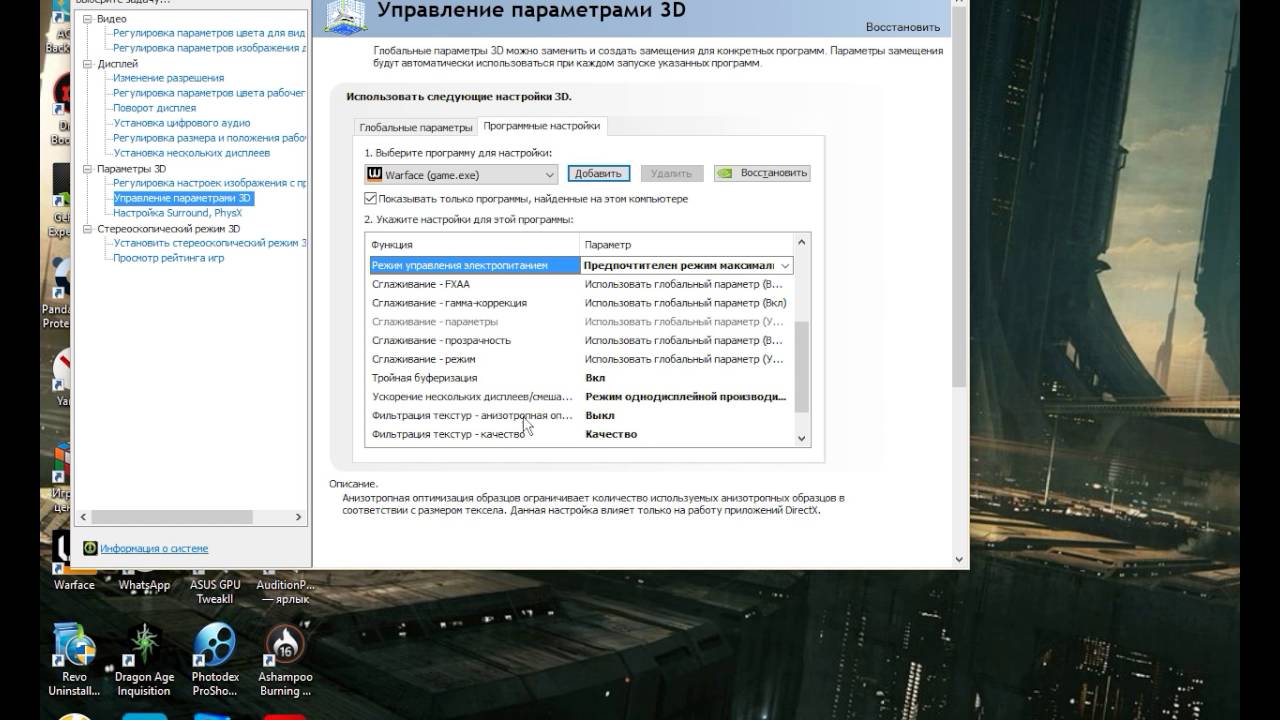
Task: Open the Warface desktop shortcut
Action: (74, 562)
